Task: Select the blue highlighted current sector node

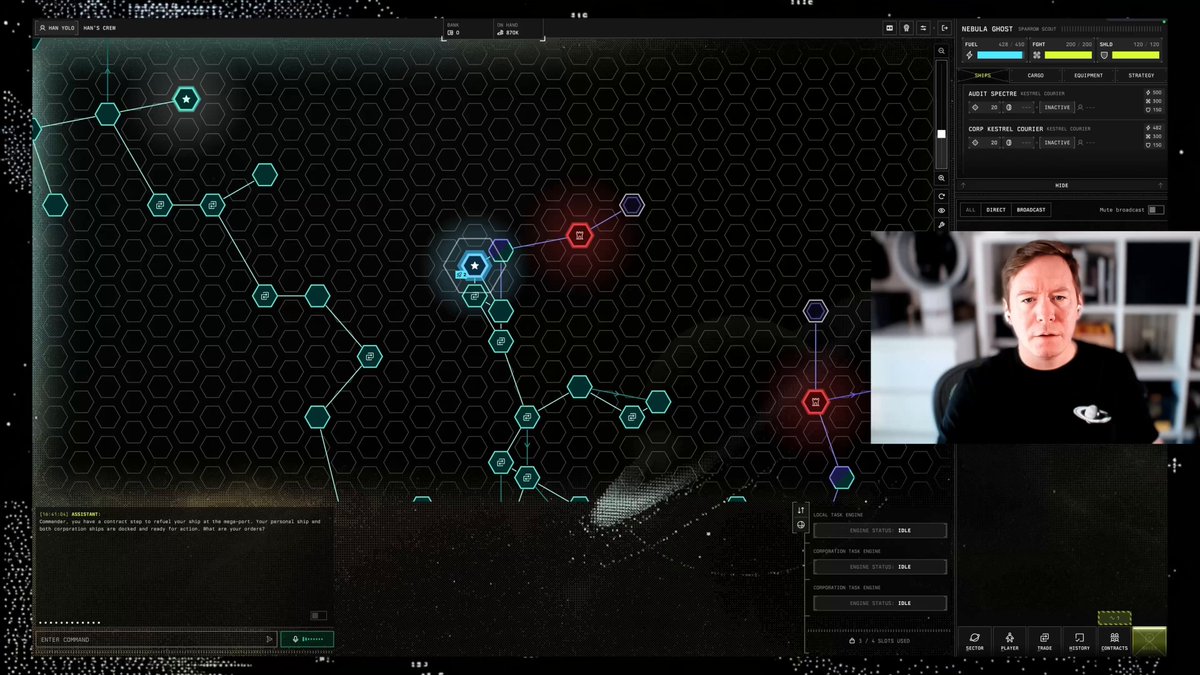Action: 474,266
